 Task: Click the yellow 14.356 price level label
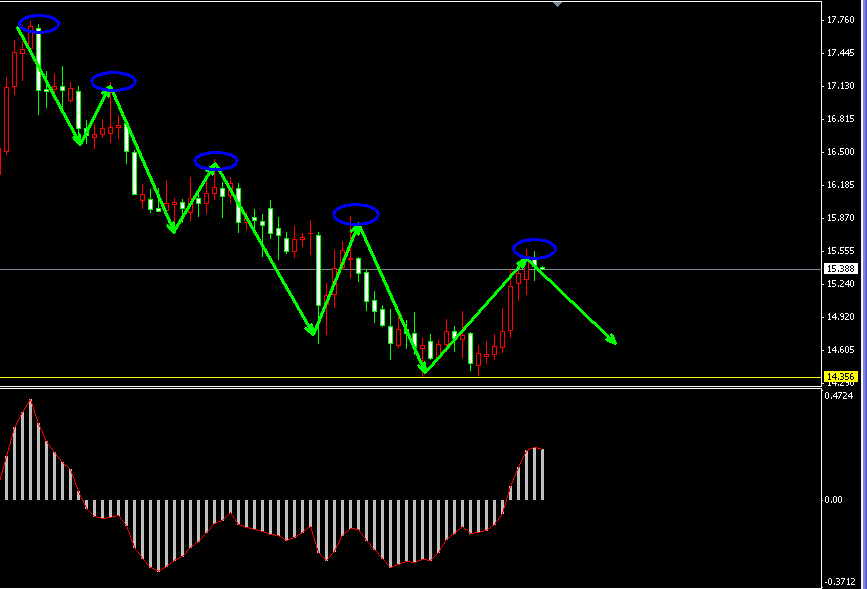[839, 377]
